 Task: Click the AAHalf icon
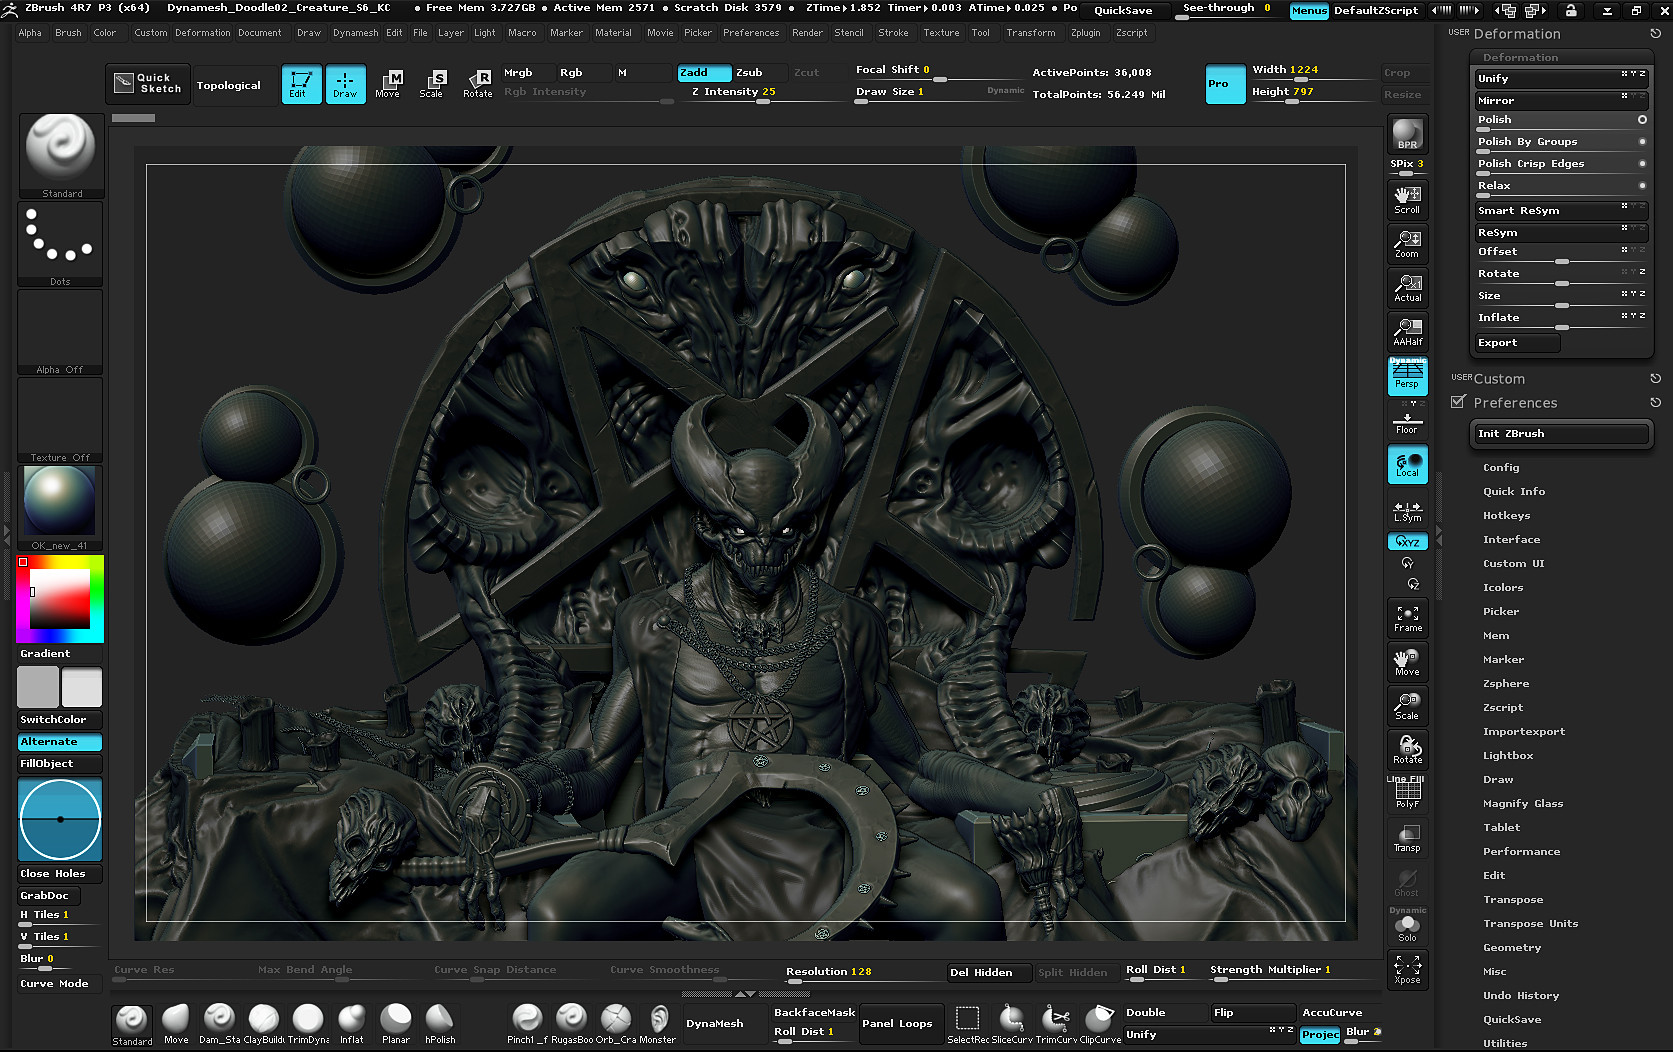coord(1407,331)
